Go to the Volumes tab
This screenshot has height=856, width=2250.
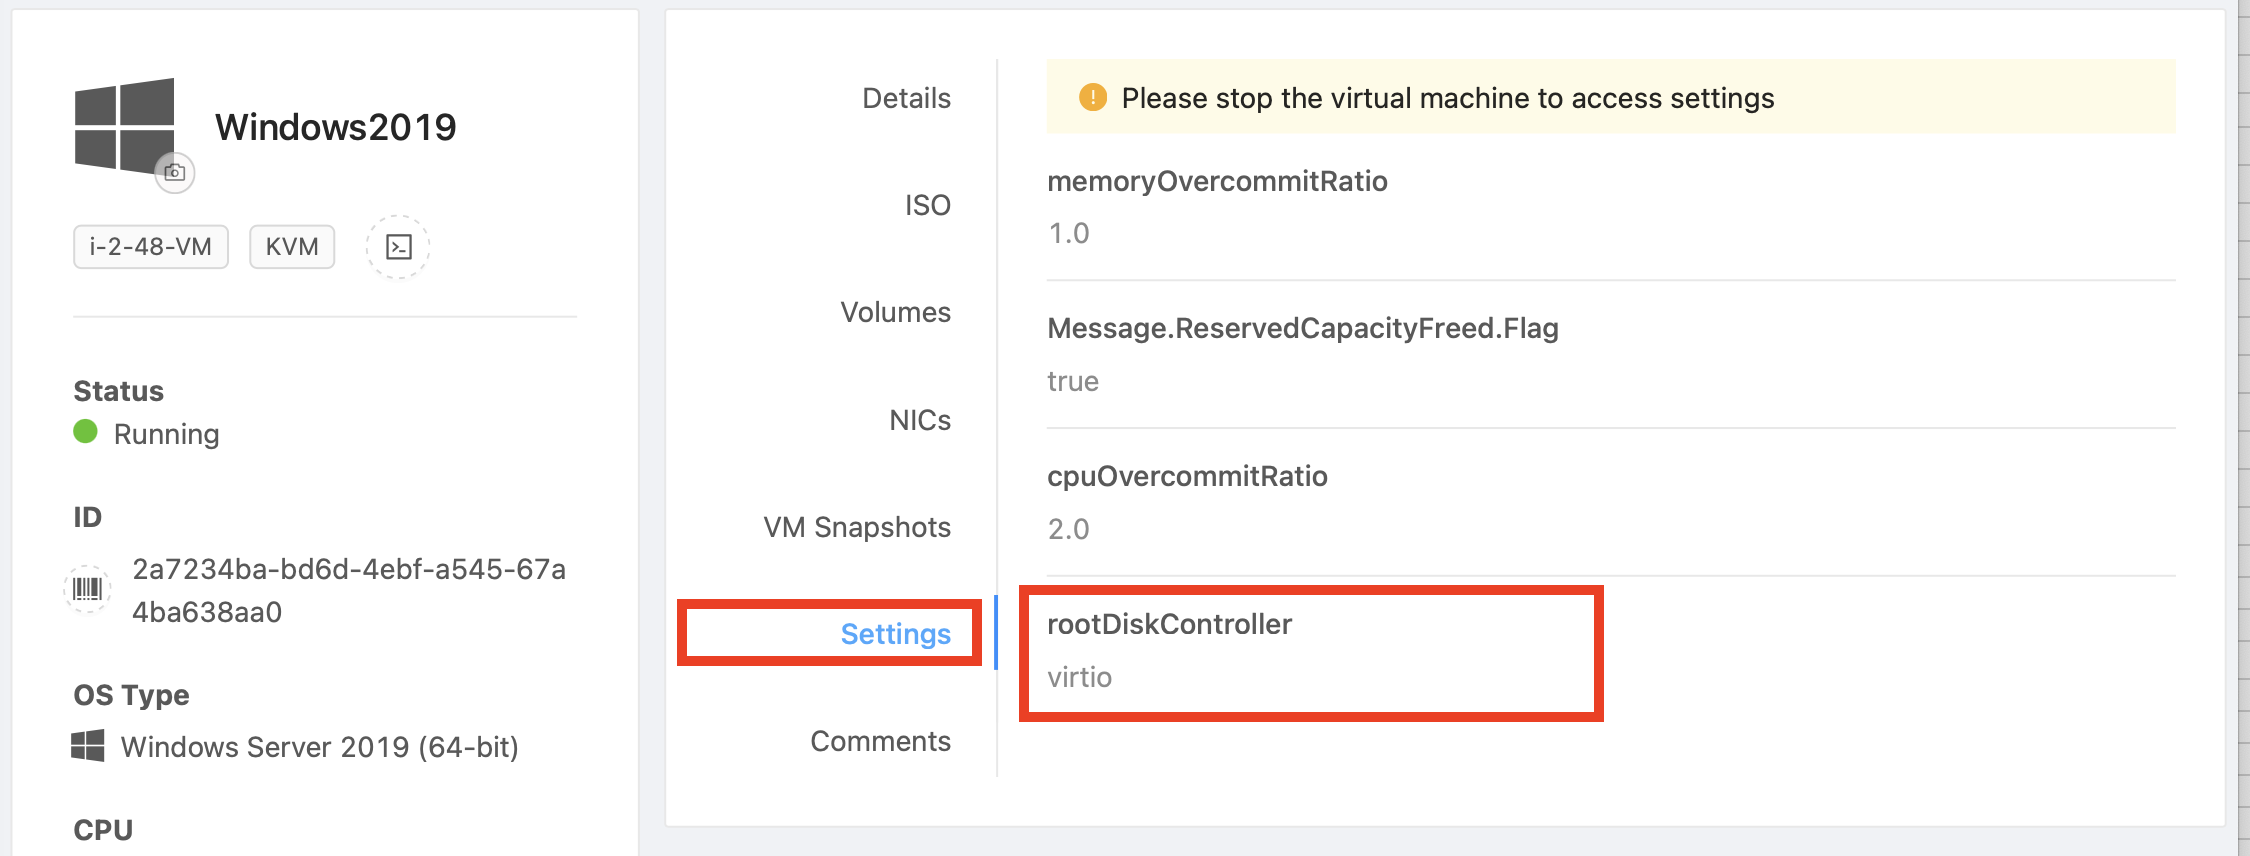pos(895,312)
